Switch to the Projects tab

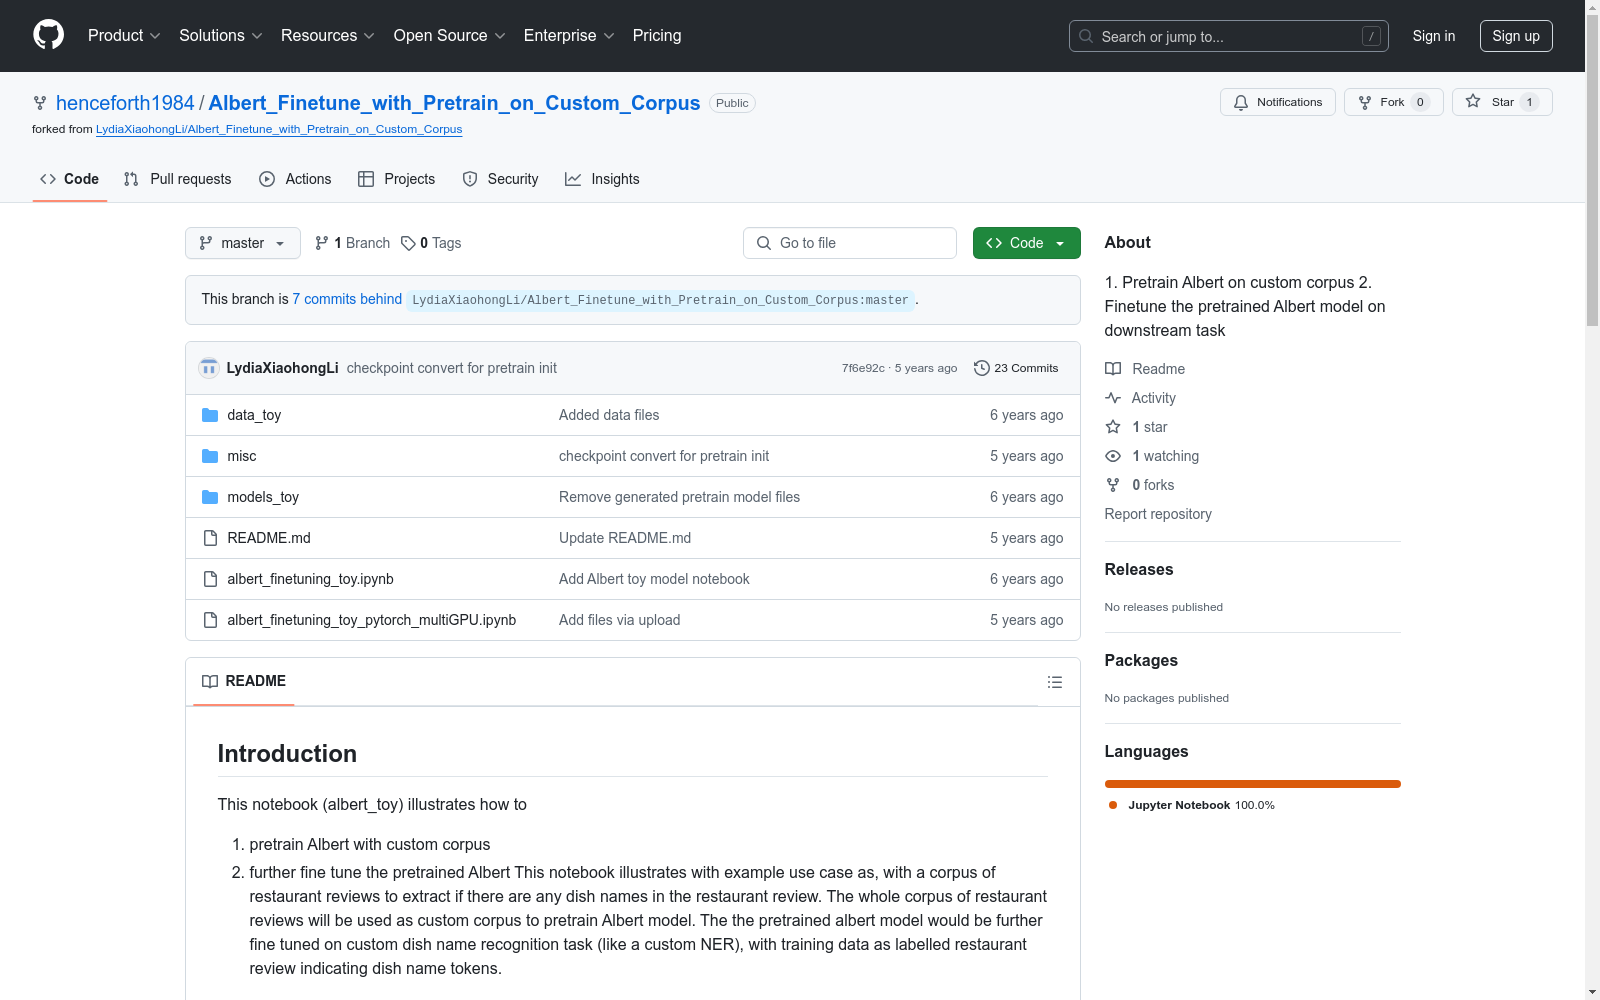pyautogui.click(x=397, y=179)
